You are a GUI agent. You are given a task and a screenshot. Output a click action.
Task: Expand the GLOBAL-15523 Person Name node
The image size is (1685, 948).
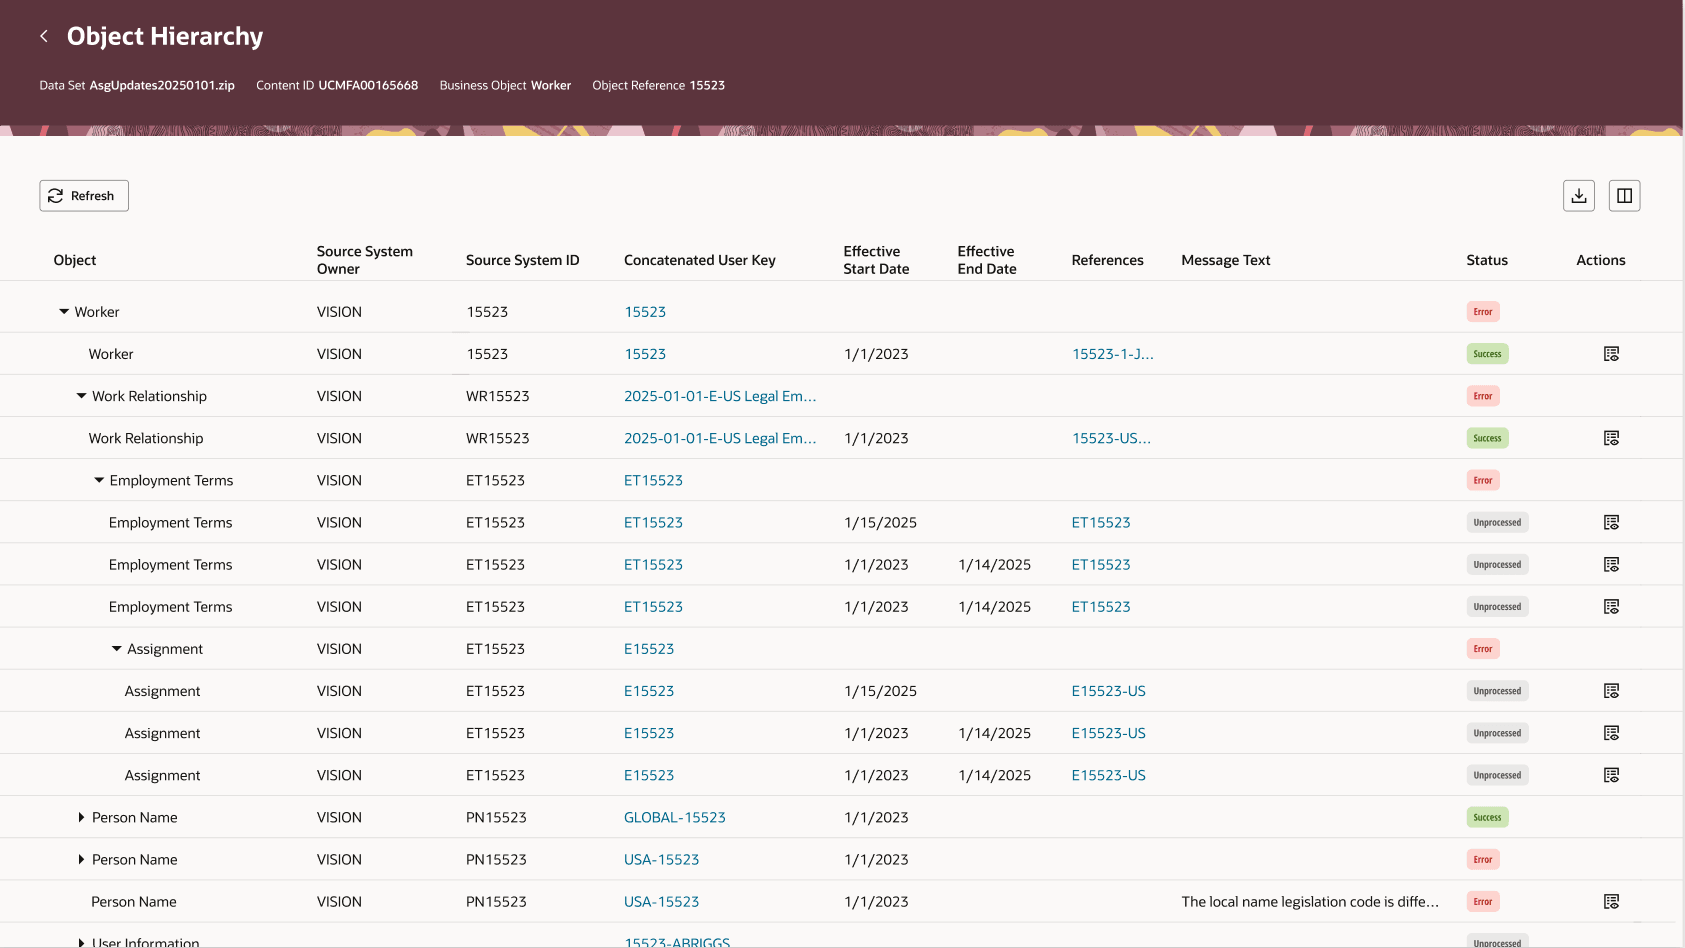[81, 817]
